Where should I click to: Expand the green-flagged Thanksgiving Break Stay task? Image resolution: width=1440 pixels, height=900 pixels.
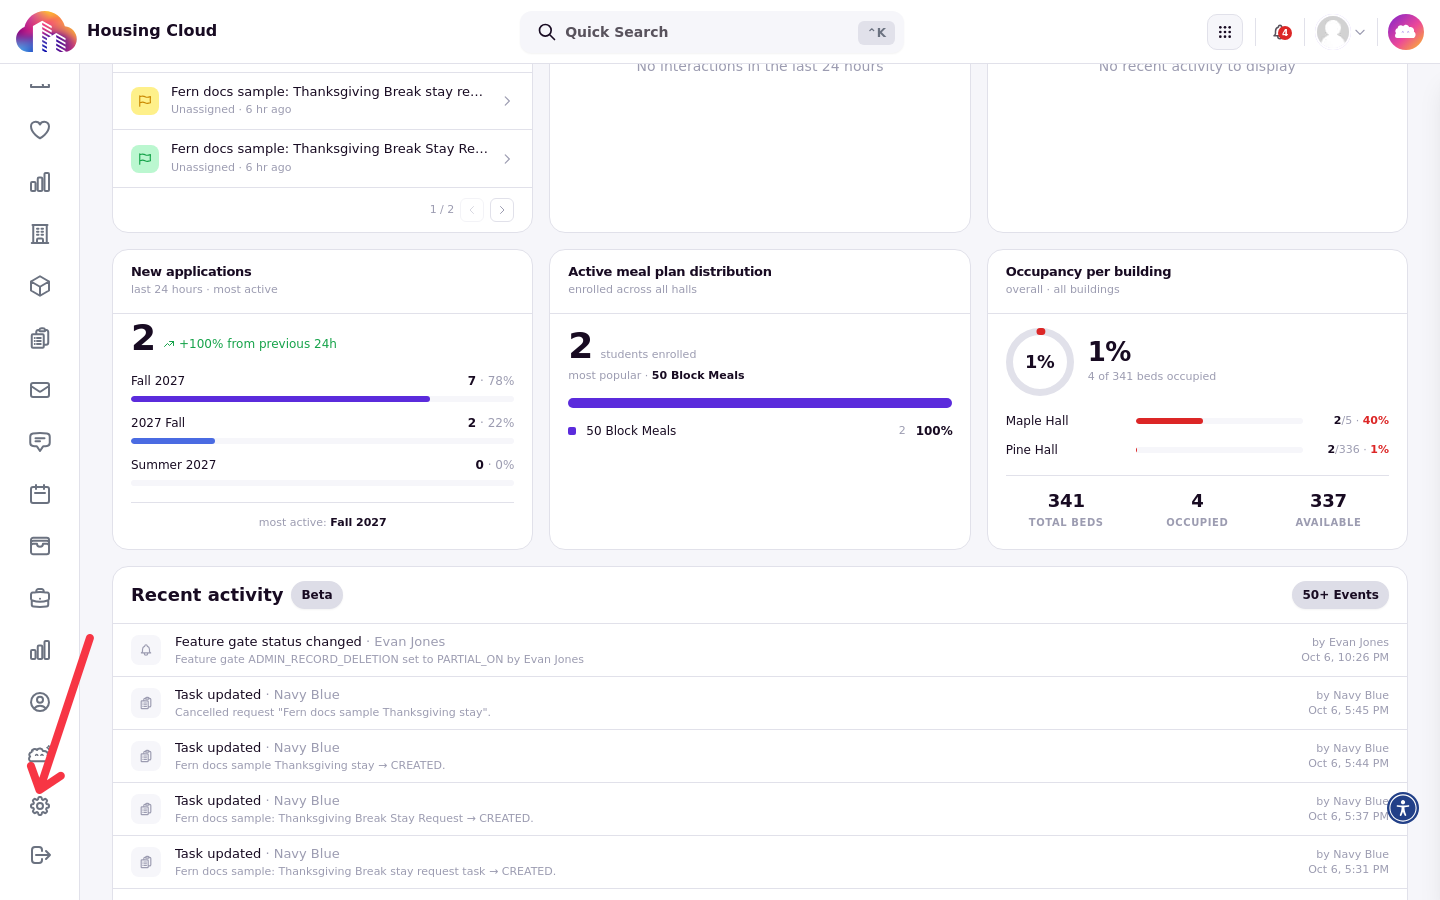(x=322, y=159)
